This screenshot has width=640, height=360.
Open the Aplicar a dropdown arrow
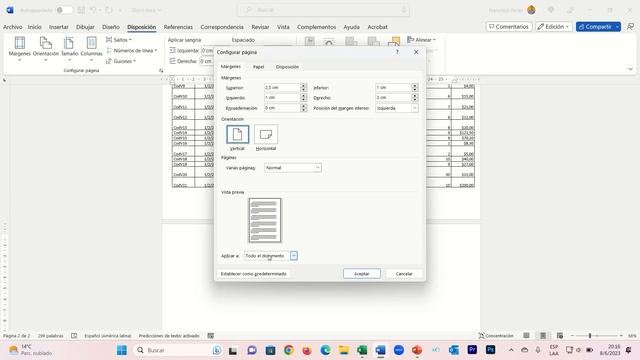pyautogui.click(x=293, y=256)
